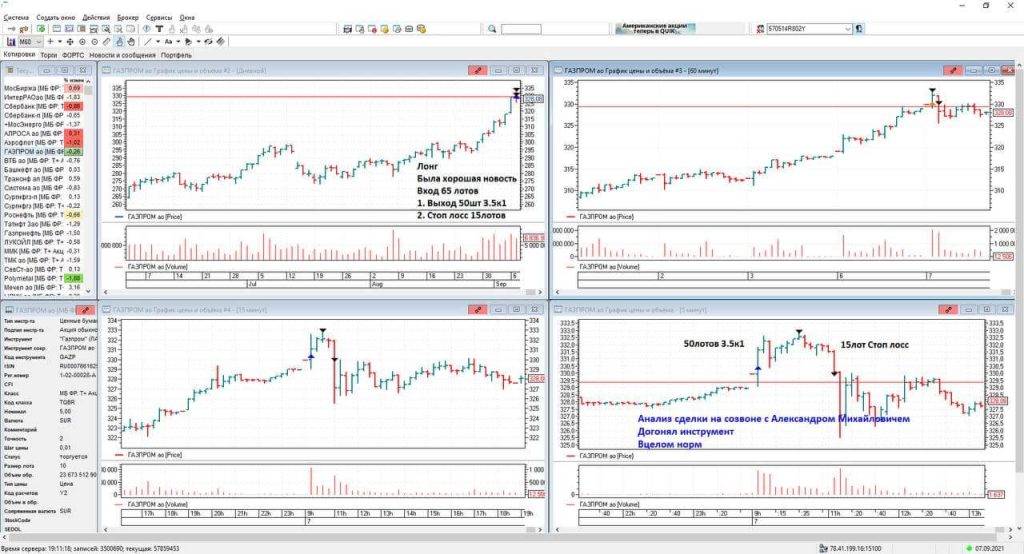
Task: Click the yellow briefcase icon ending the right toolbar group
Action: click(x=421, y=29)
